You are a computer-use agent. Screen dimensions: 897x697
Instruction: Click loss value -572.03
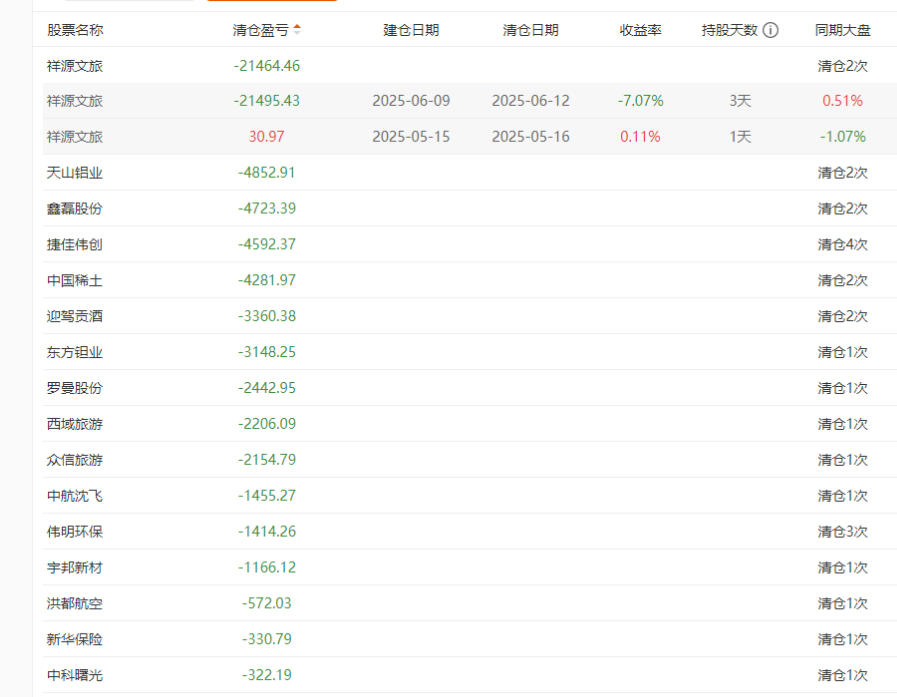tap(267, 603)
